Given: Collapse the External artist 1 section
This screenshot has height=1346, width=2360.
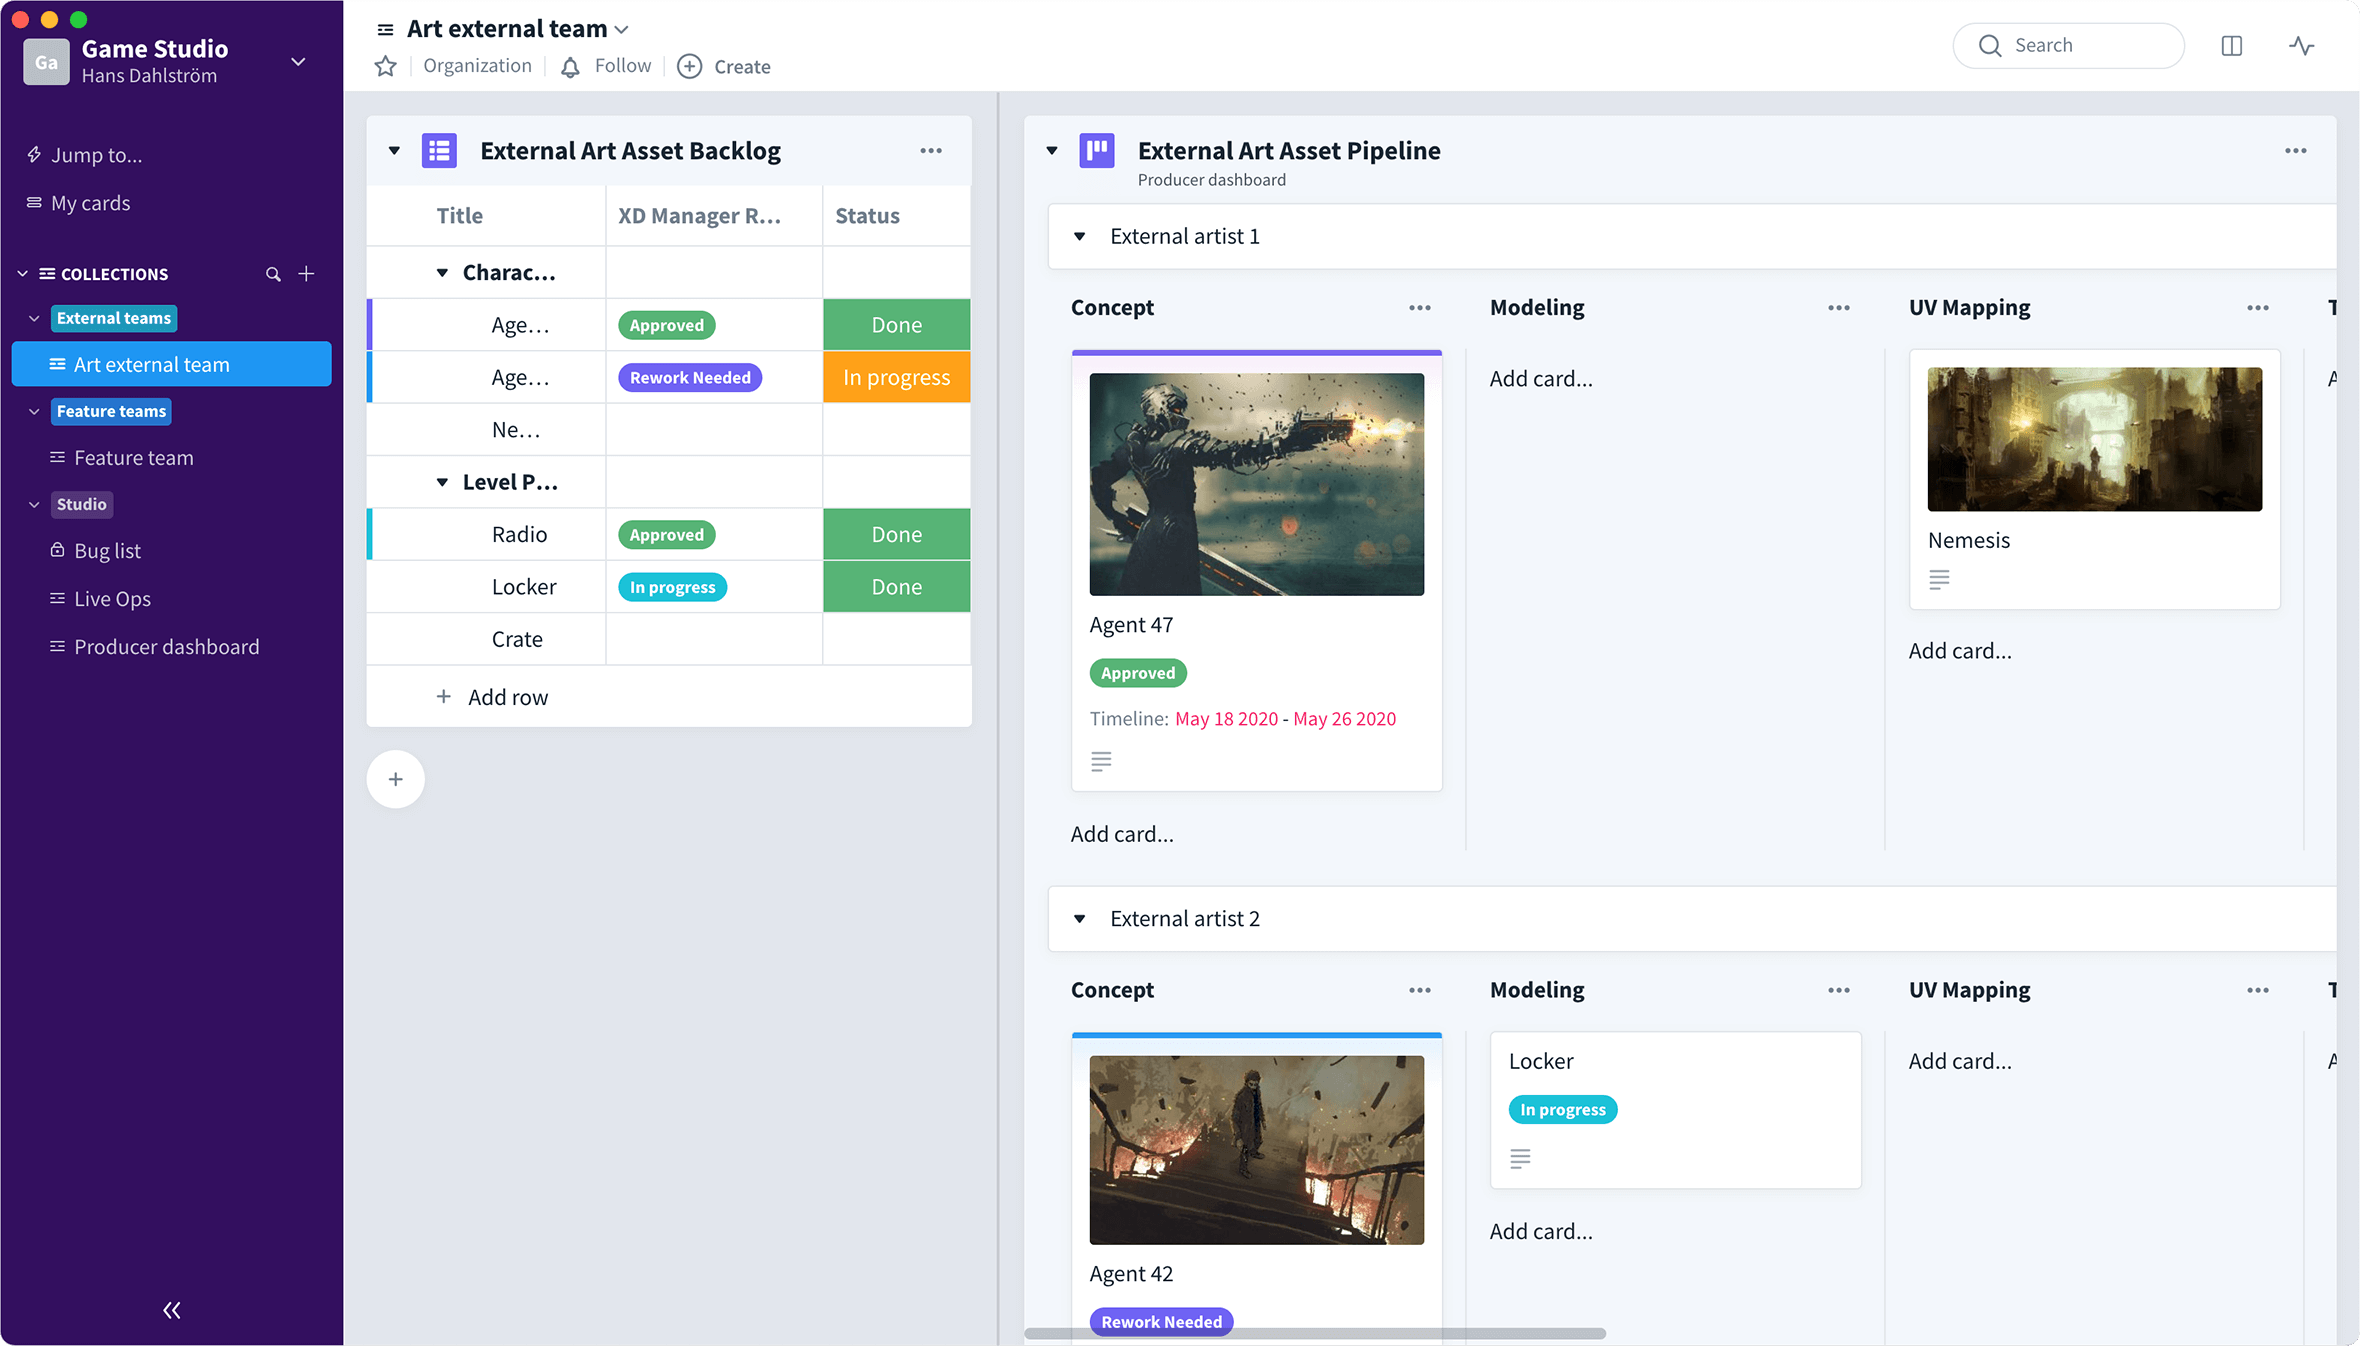Looking at the screenshot, I should pos(1080,236).
